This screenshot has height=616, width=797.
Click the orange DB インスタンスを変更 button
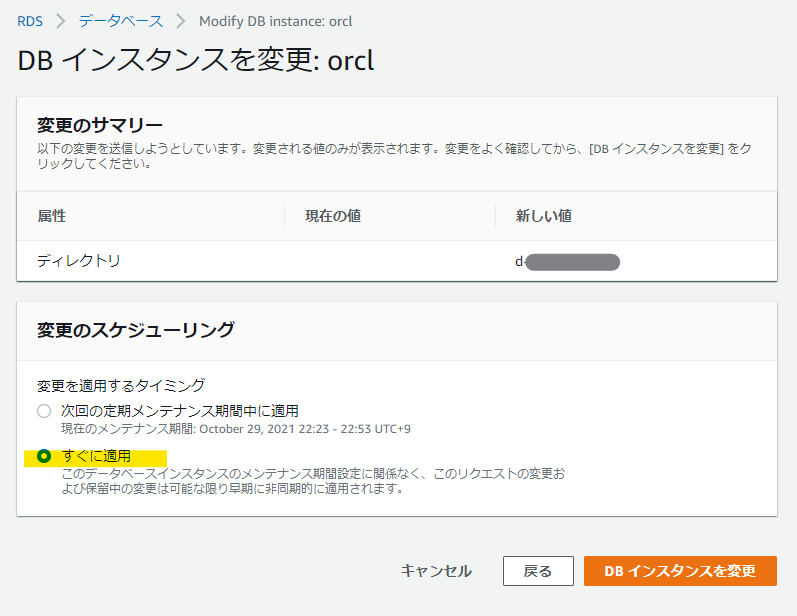coord(680,571)
